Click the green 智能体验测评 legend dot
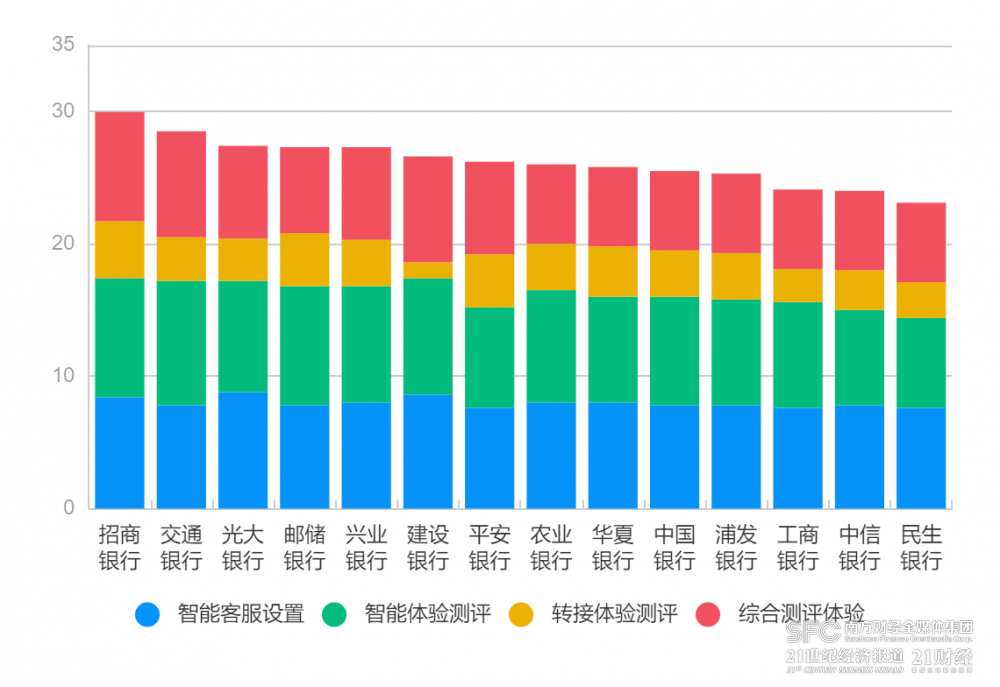The height and width of the screenshot is (687, 1000). click(x=334, y=614)
